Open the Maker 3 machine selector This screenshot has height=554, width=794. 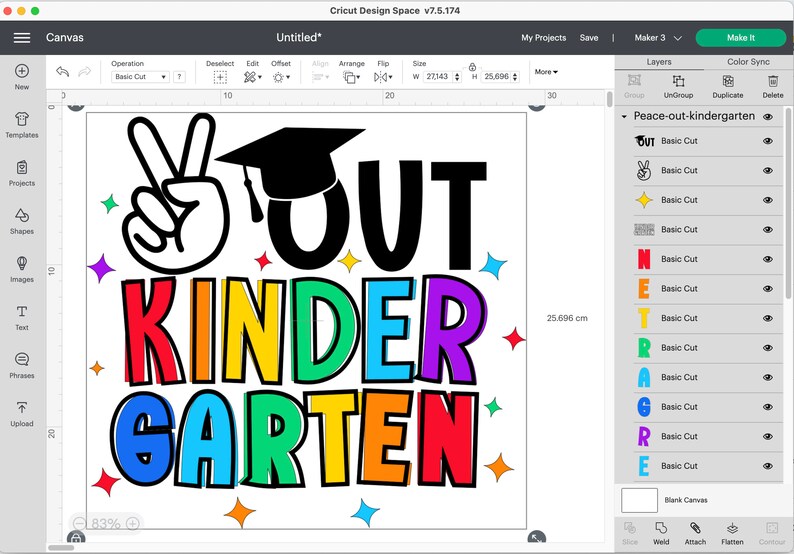pos(658,37)
